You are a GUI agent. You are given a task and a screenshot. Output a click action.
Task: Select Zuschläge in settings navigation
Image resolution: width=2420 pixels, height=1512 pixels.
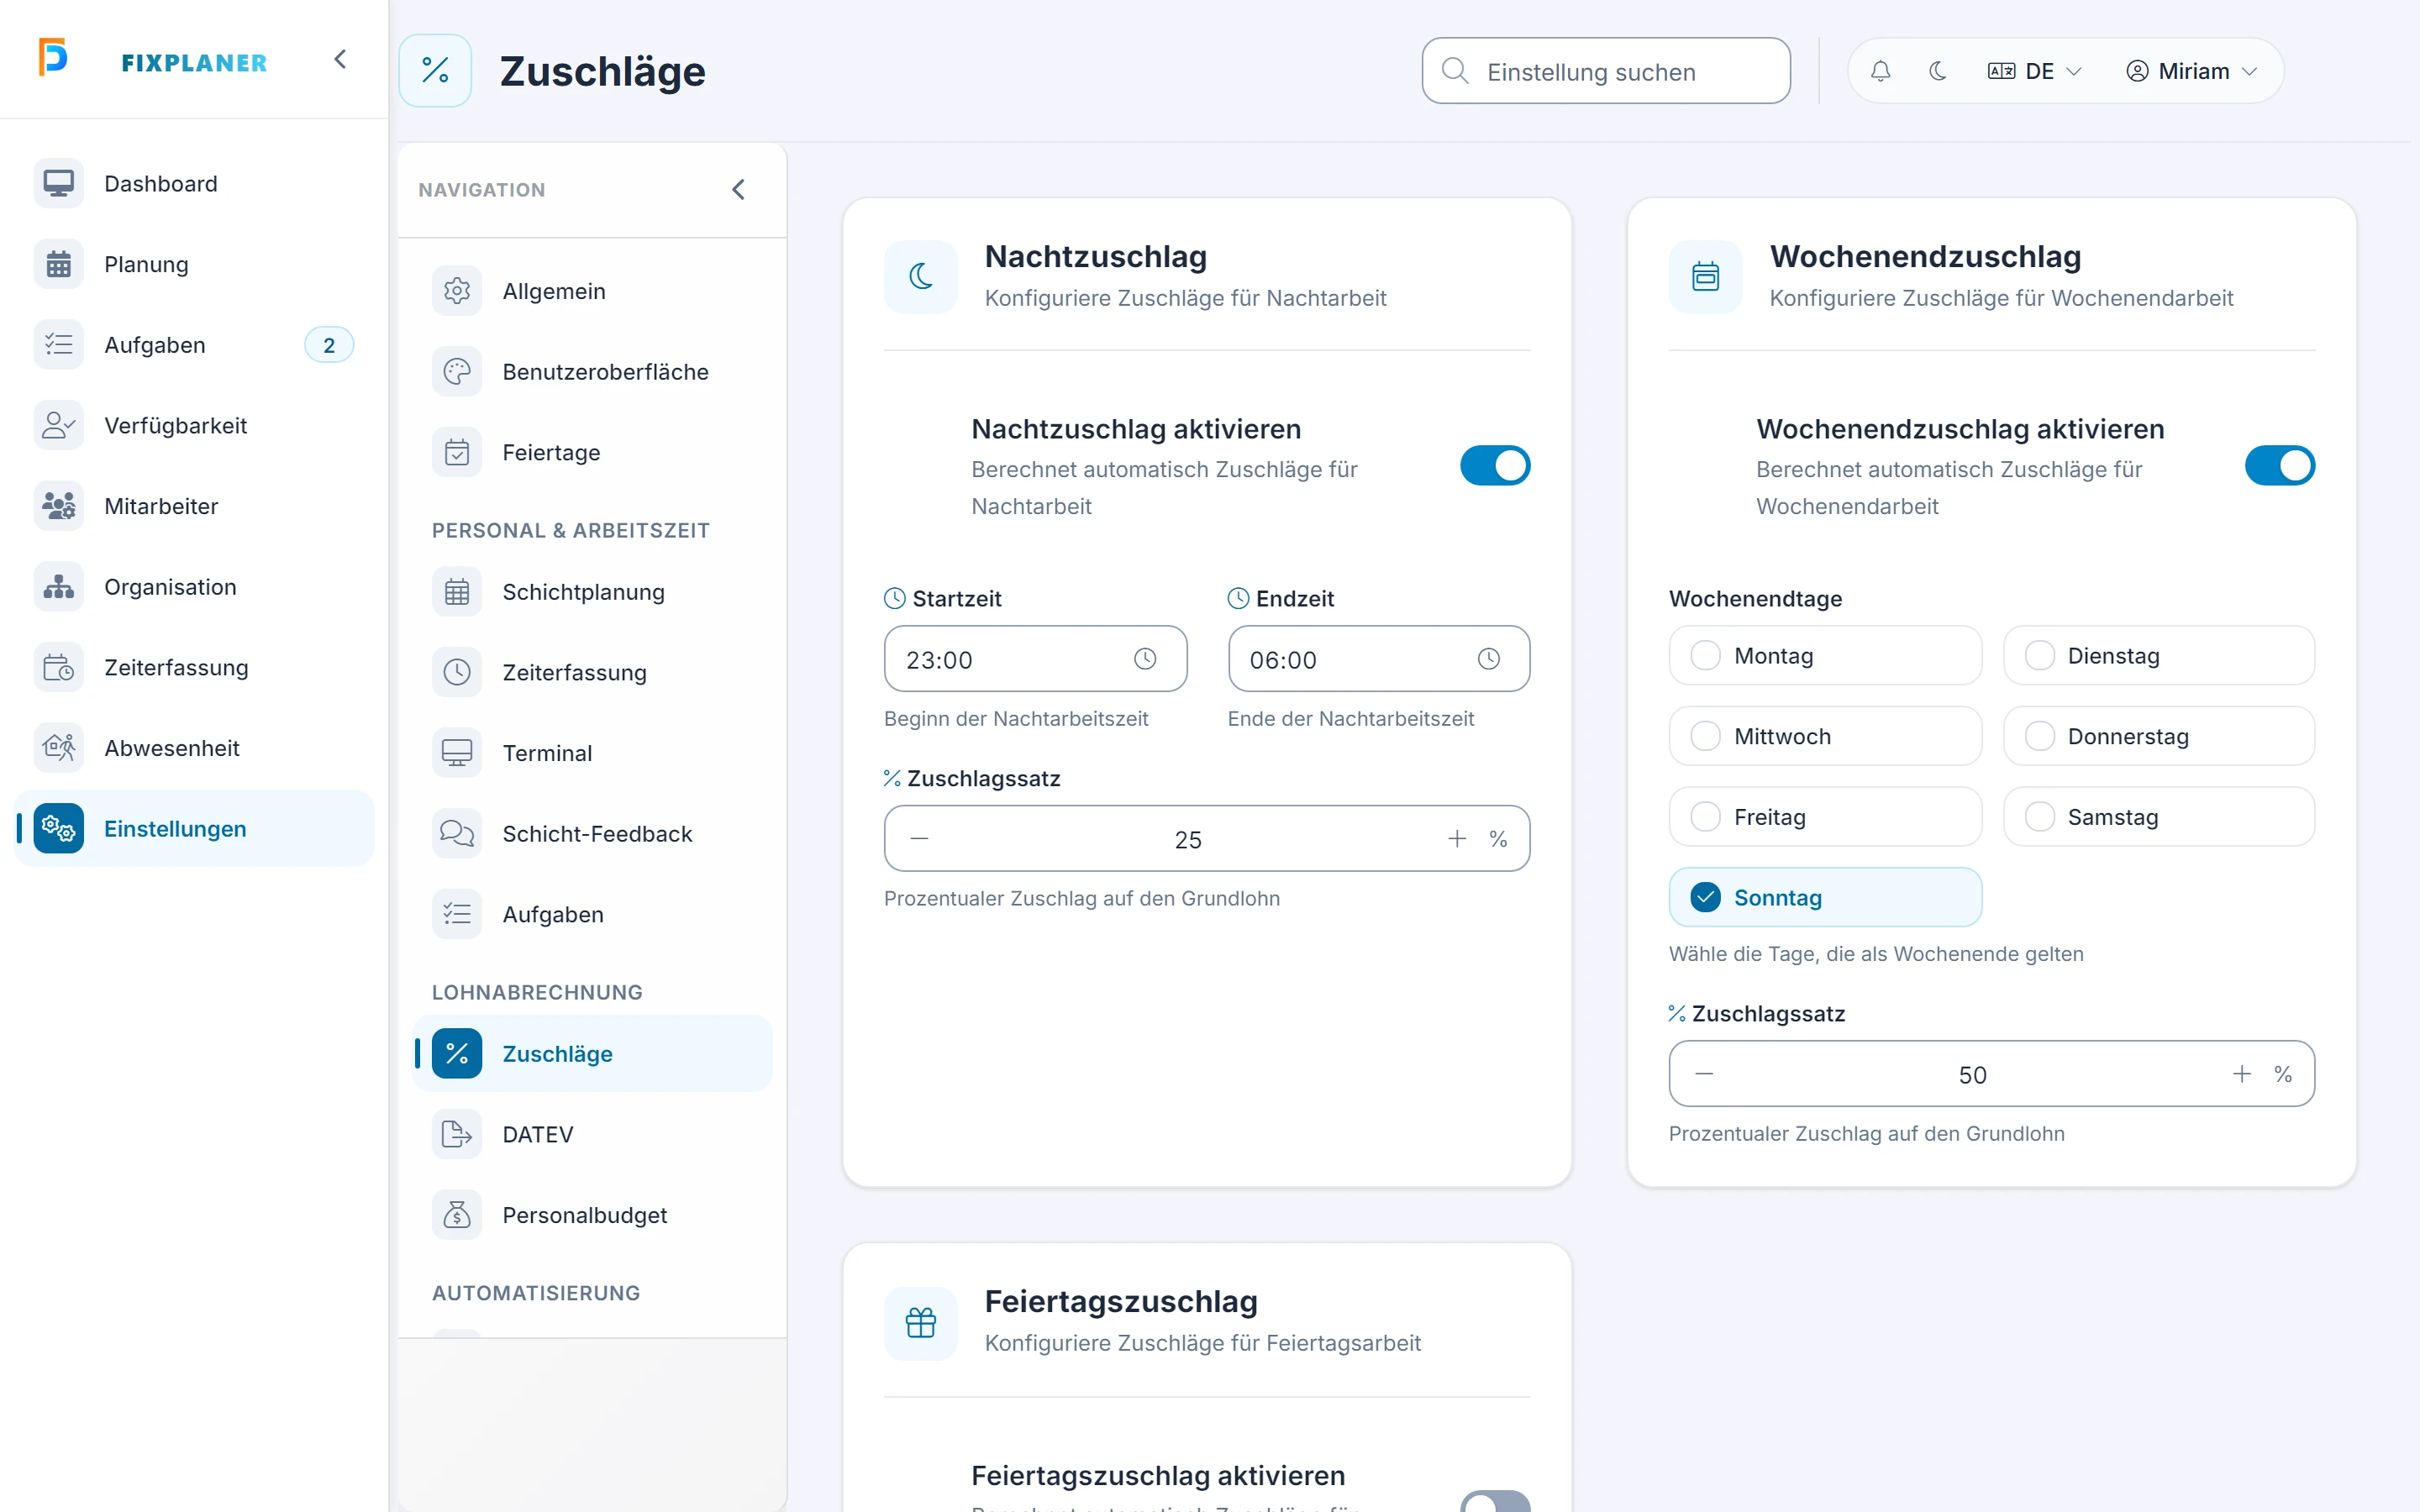pyautogui.click(x=592, y=1054)
